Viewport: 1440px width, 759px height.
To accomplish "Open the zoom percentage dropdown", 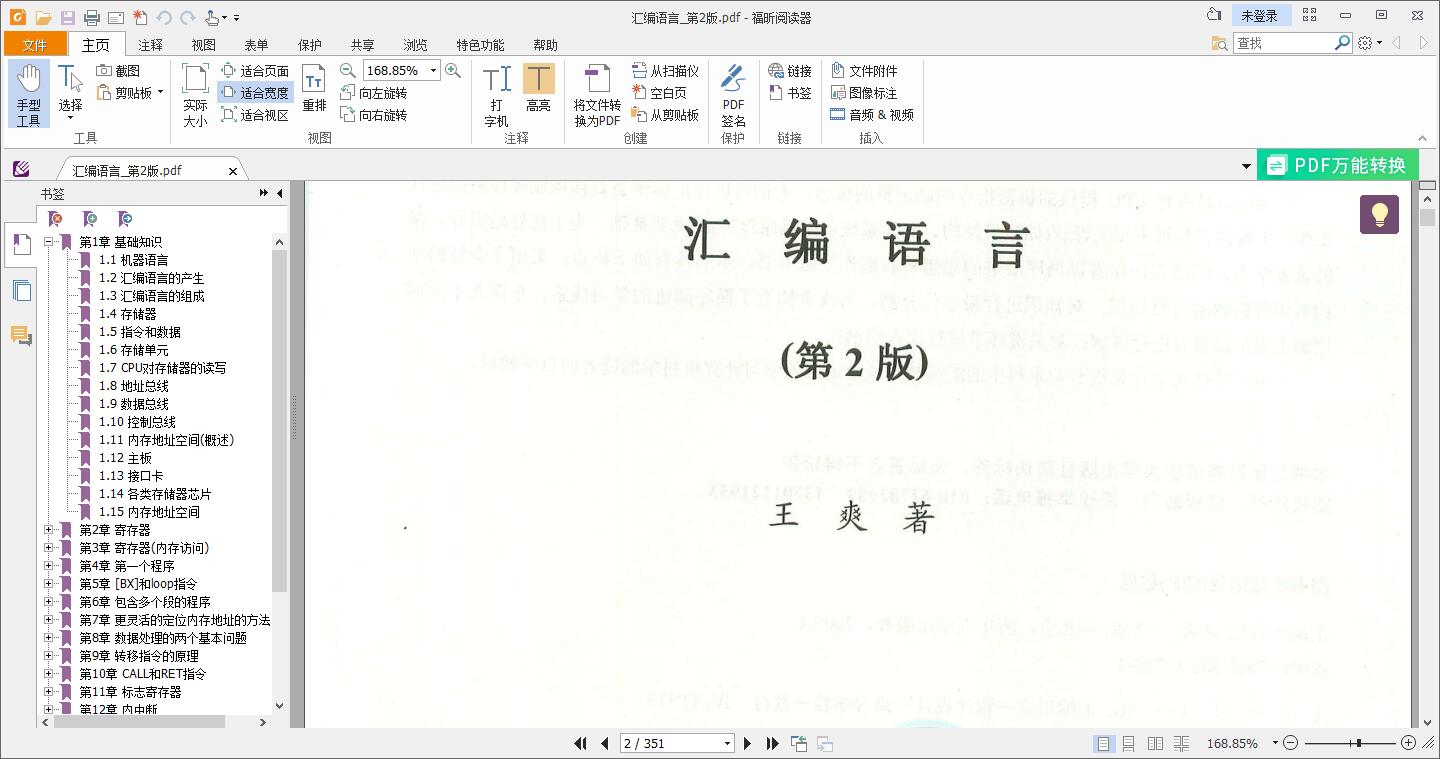I will [433, 70].
